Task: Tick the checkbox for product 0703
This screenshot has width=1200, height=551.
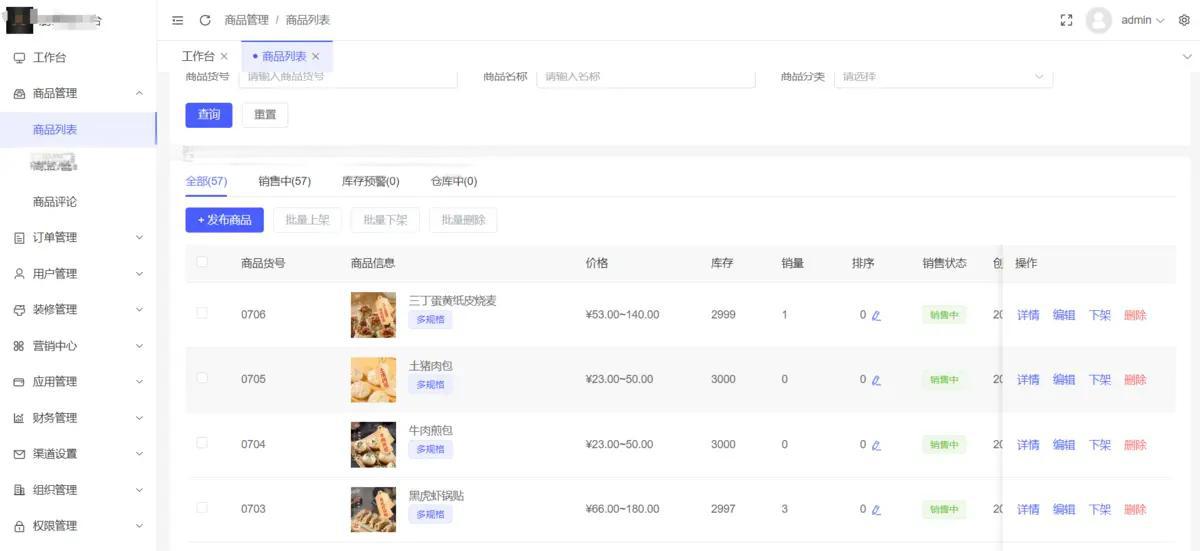Action: click(x=202, y=508)
